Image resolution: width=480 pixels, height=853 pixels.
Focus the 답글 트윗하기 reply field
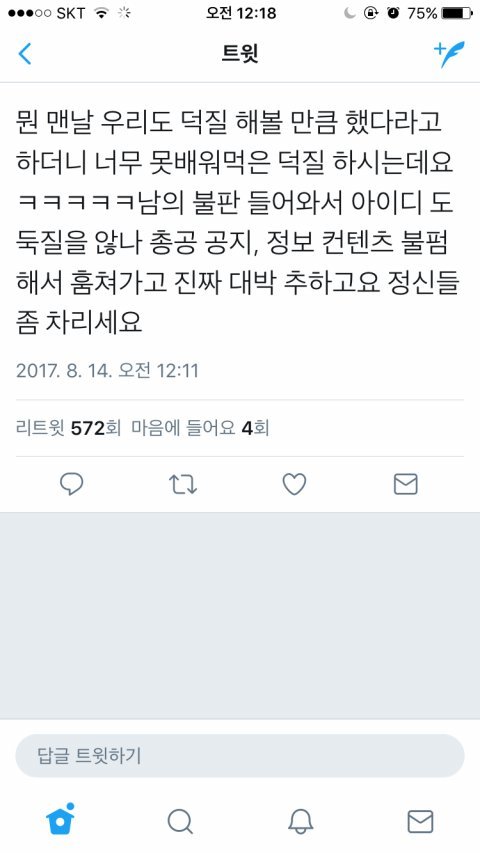coord(239,756)
